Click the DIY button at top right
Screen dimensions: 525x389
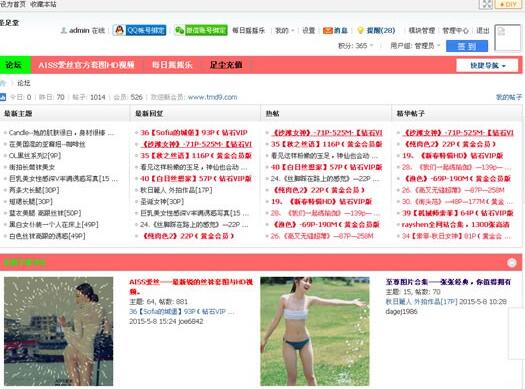point(509,4)
